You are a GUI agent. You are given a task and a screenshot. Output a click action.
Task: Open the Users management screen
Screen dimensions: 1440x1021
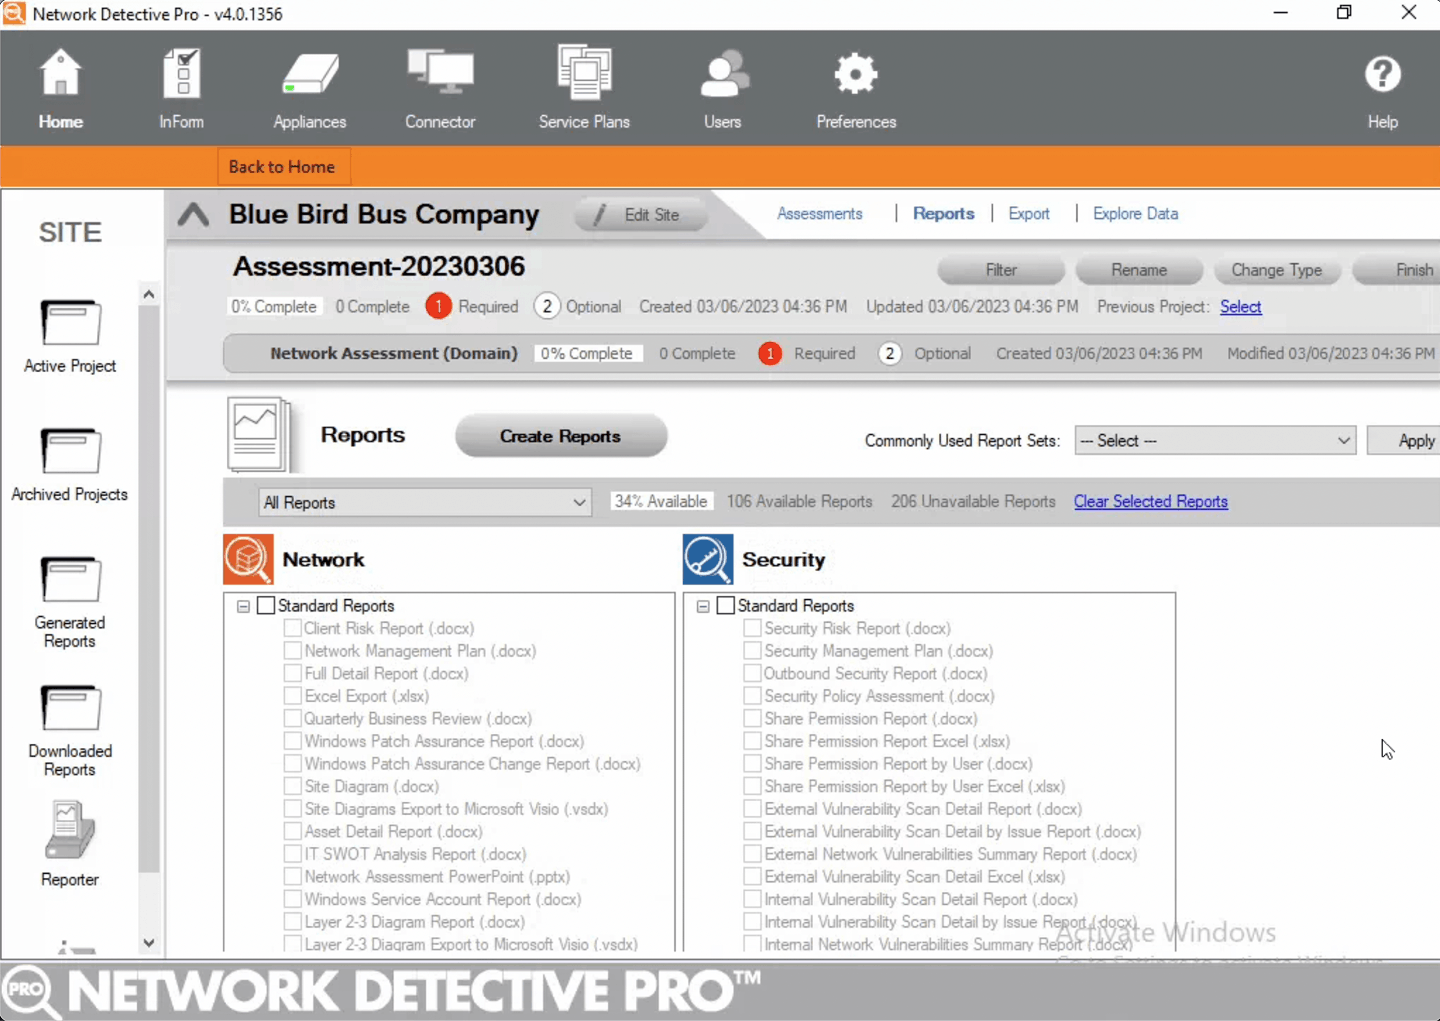point(722,87)
